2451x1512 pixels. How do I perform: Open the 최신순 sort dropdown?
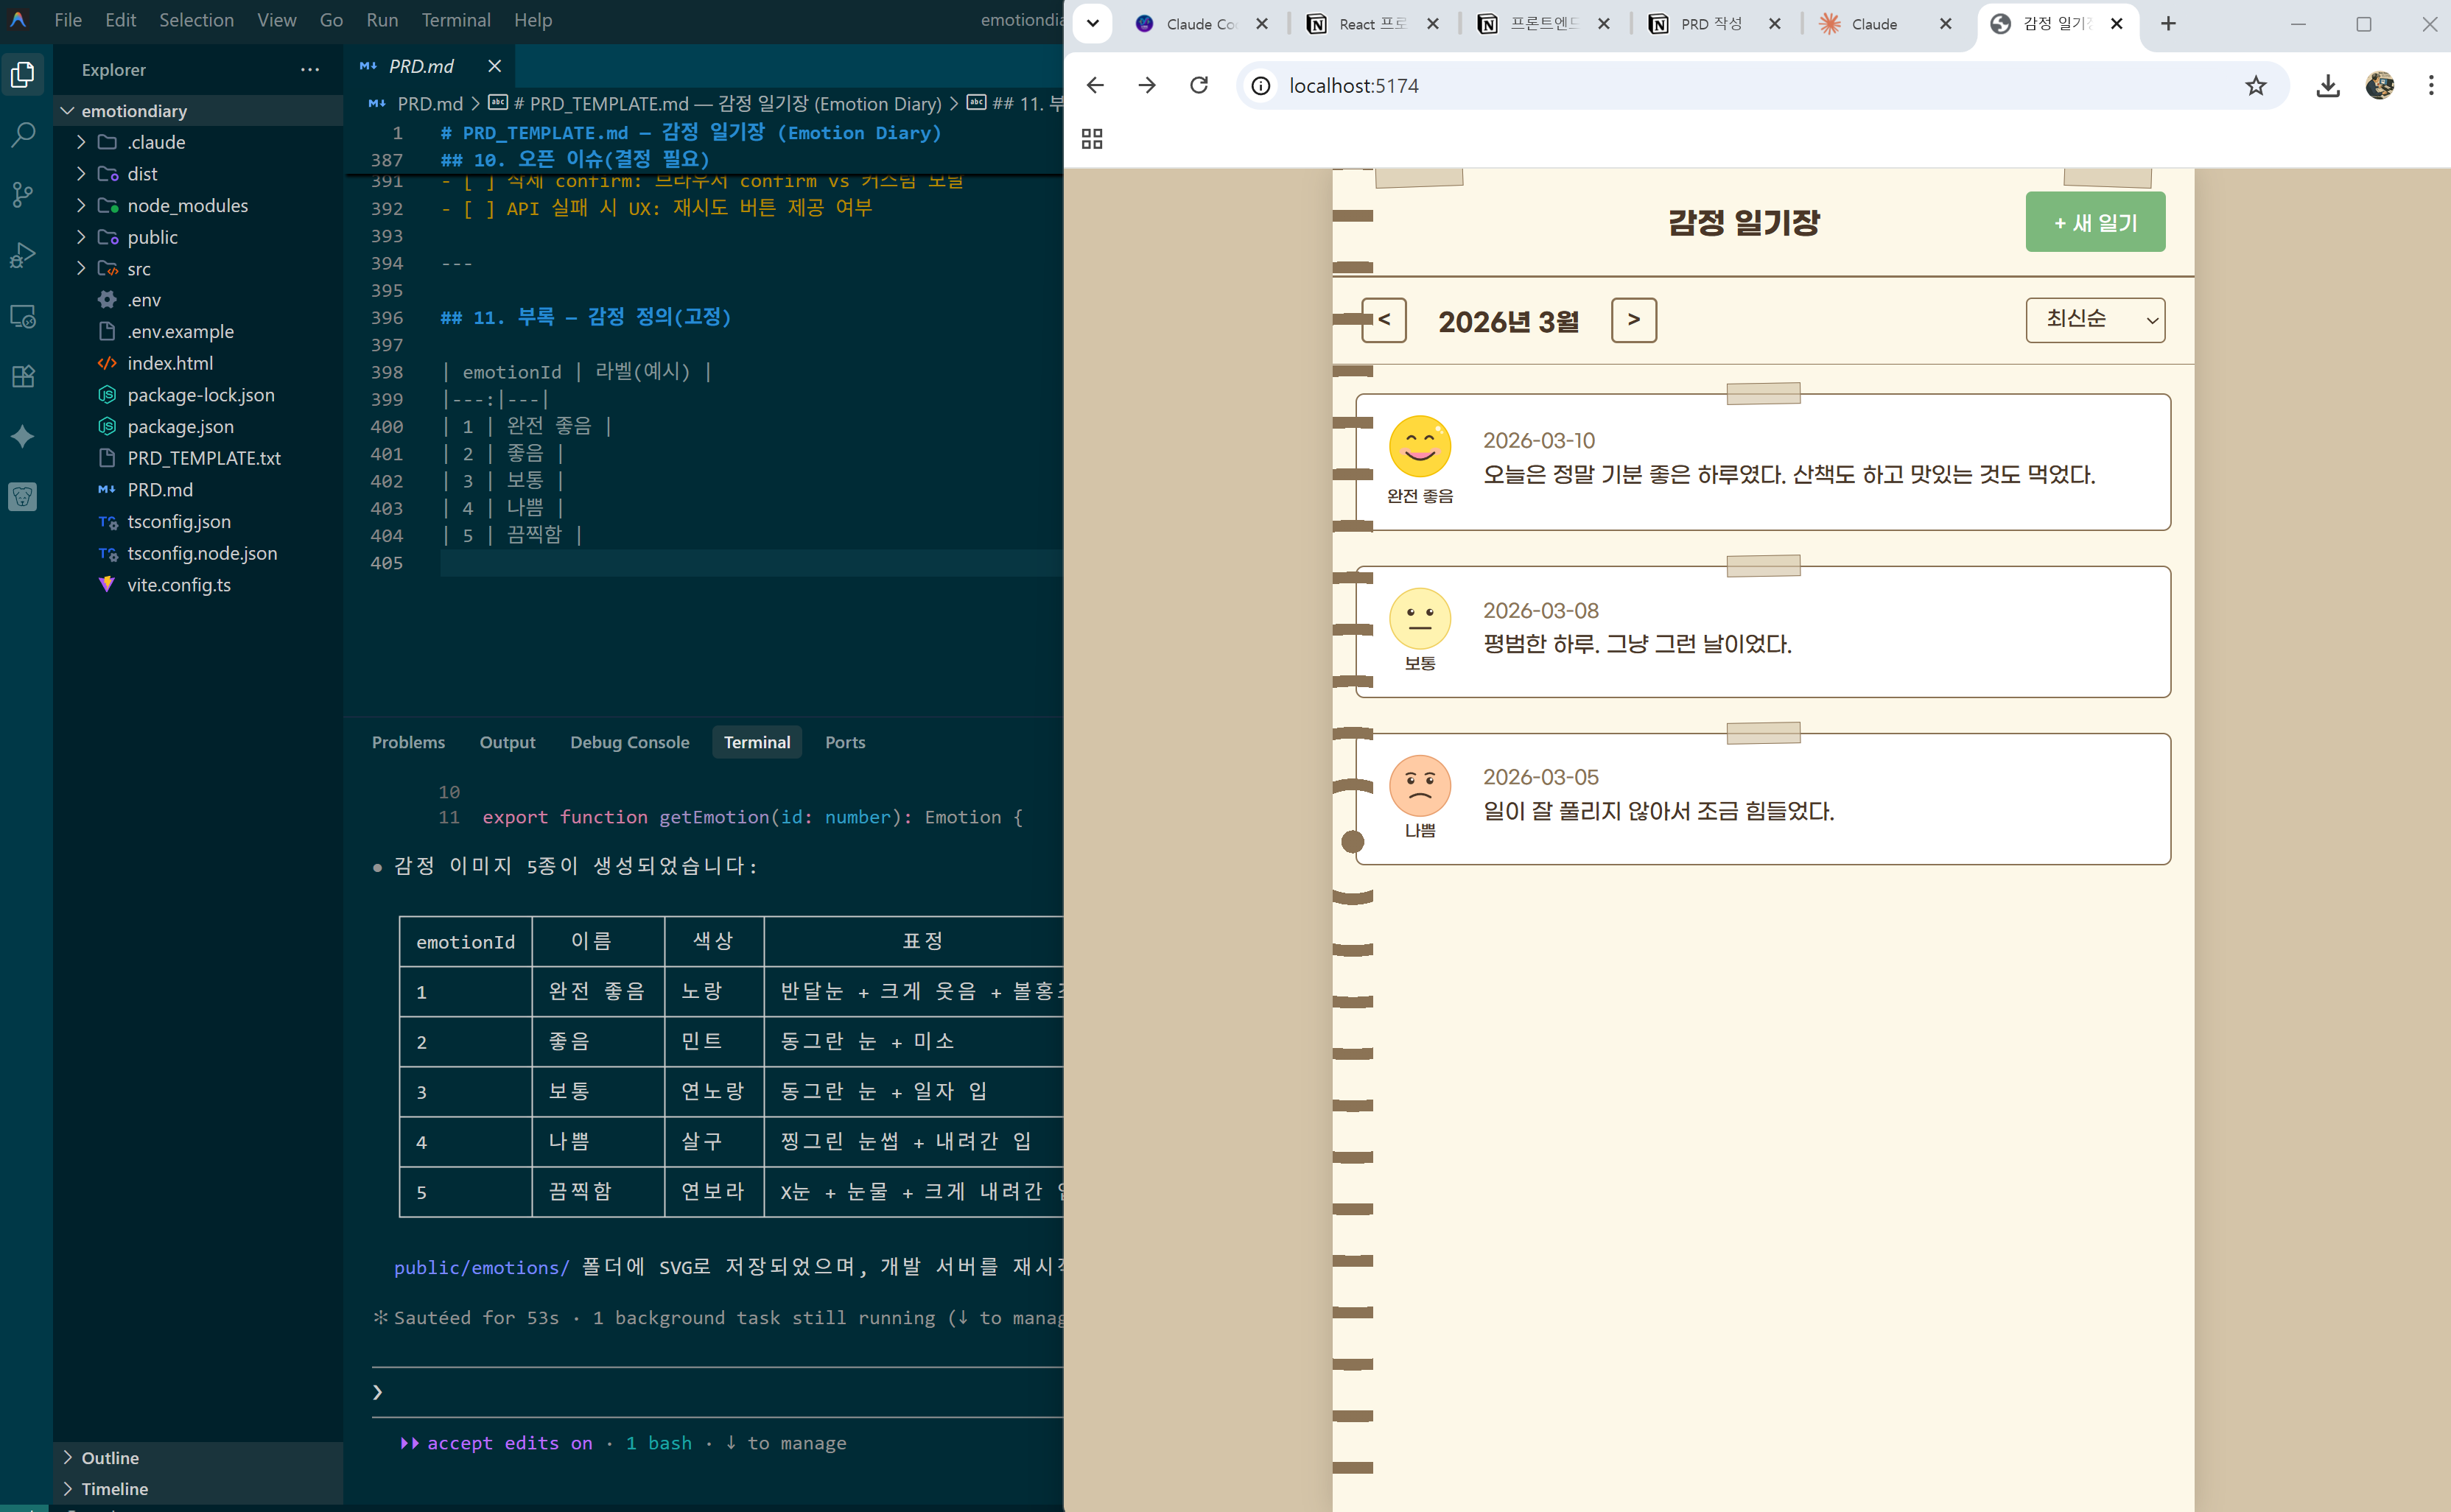click(x=2095, y=320)
